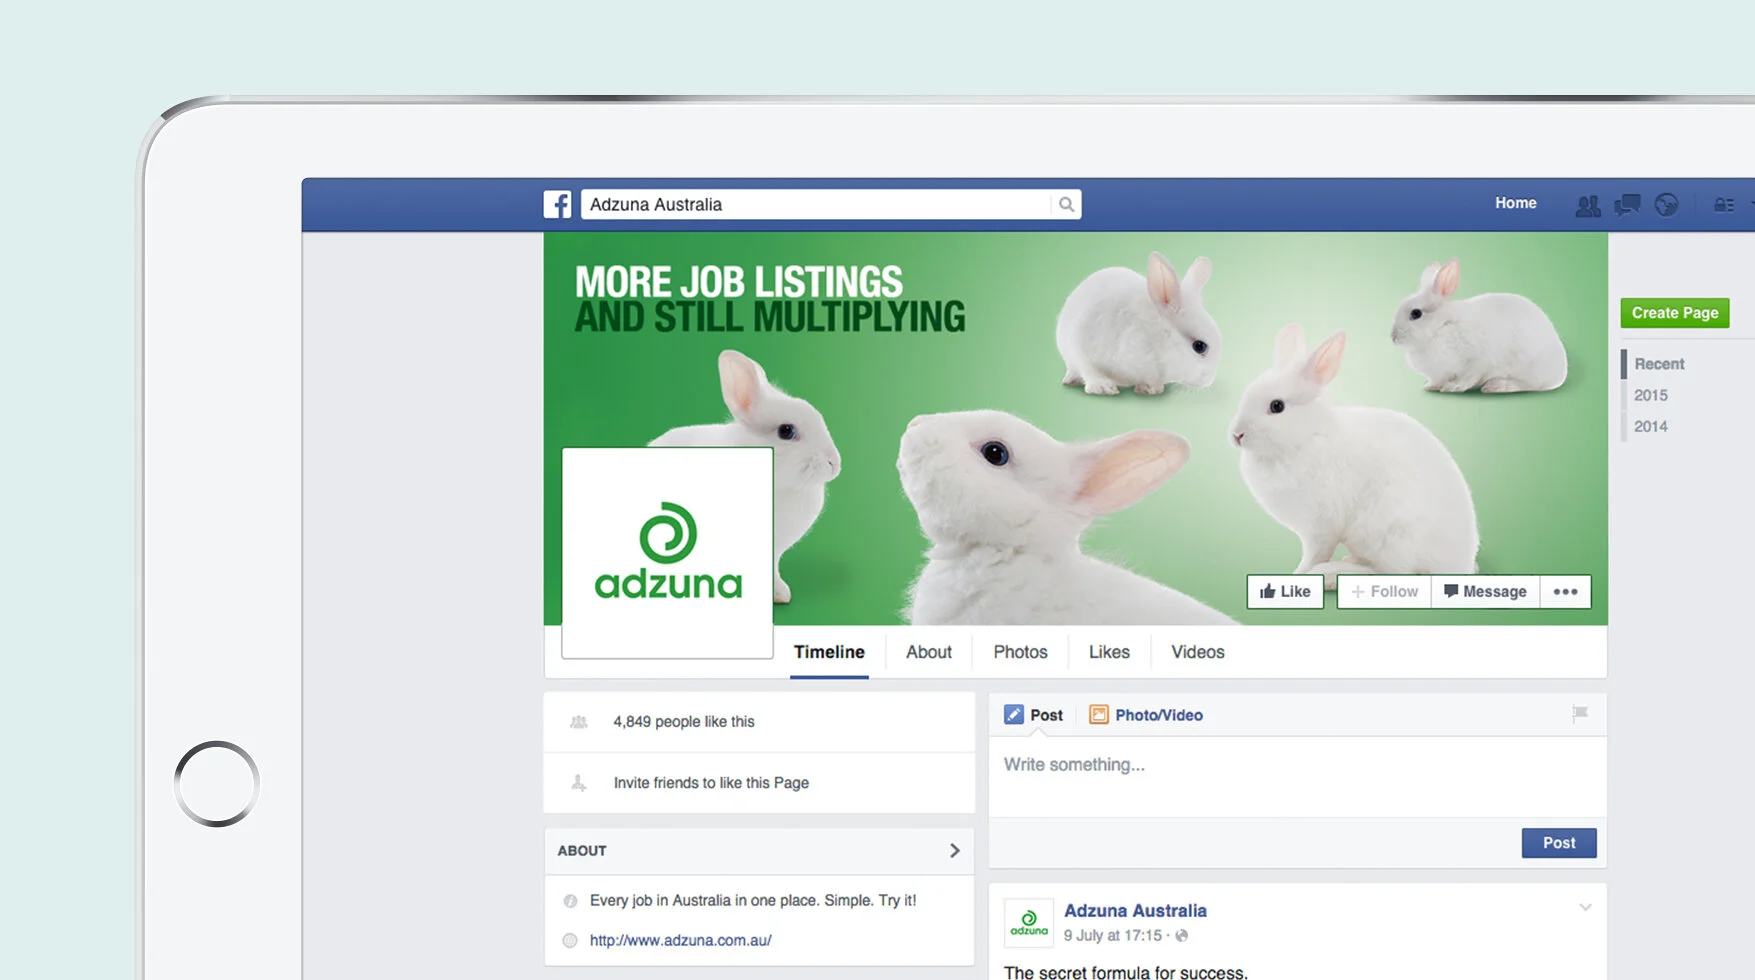Jump to Recent in timeline navigator
Viewport: 1755px width, 980px height.
coord(1659,364)
